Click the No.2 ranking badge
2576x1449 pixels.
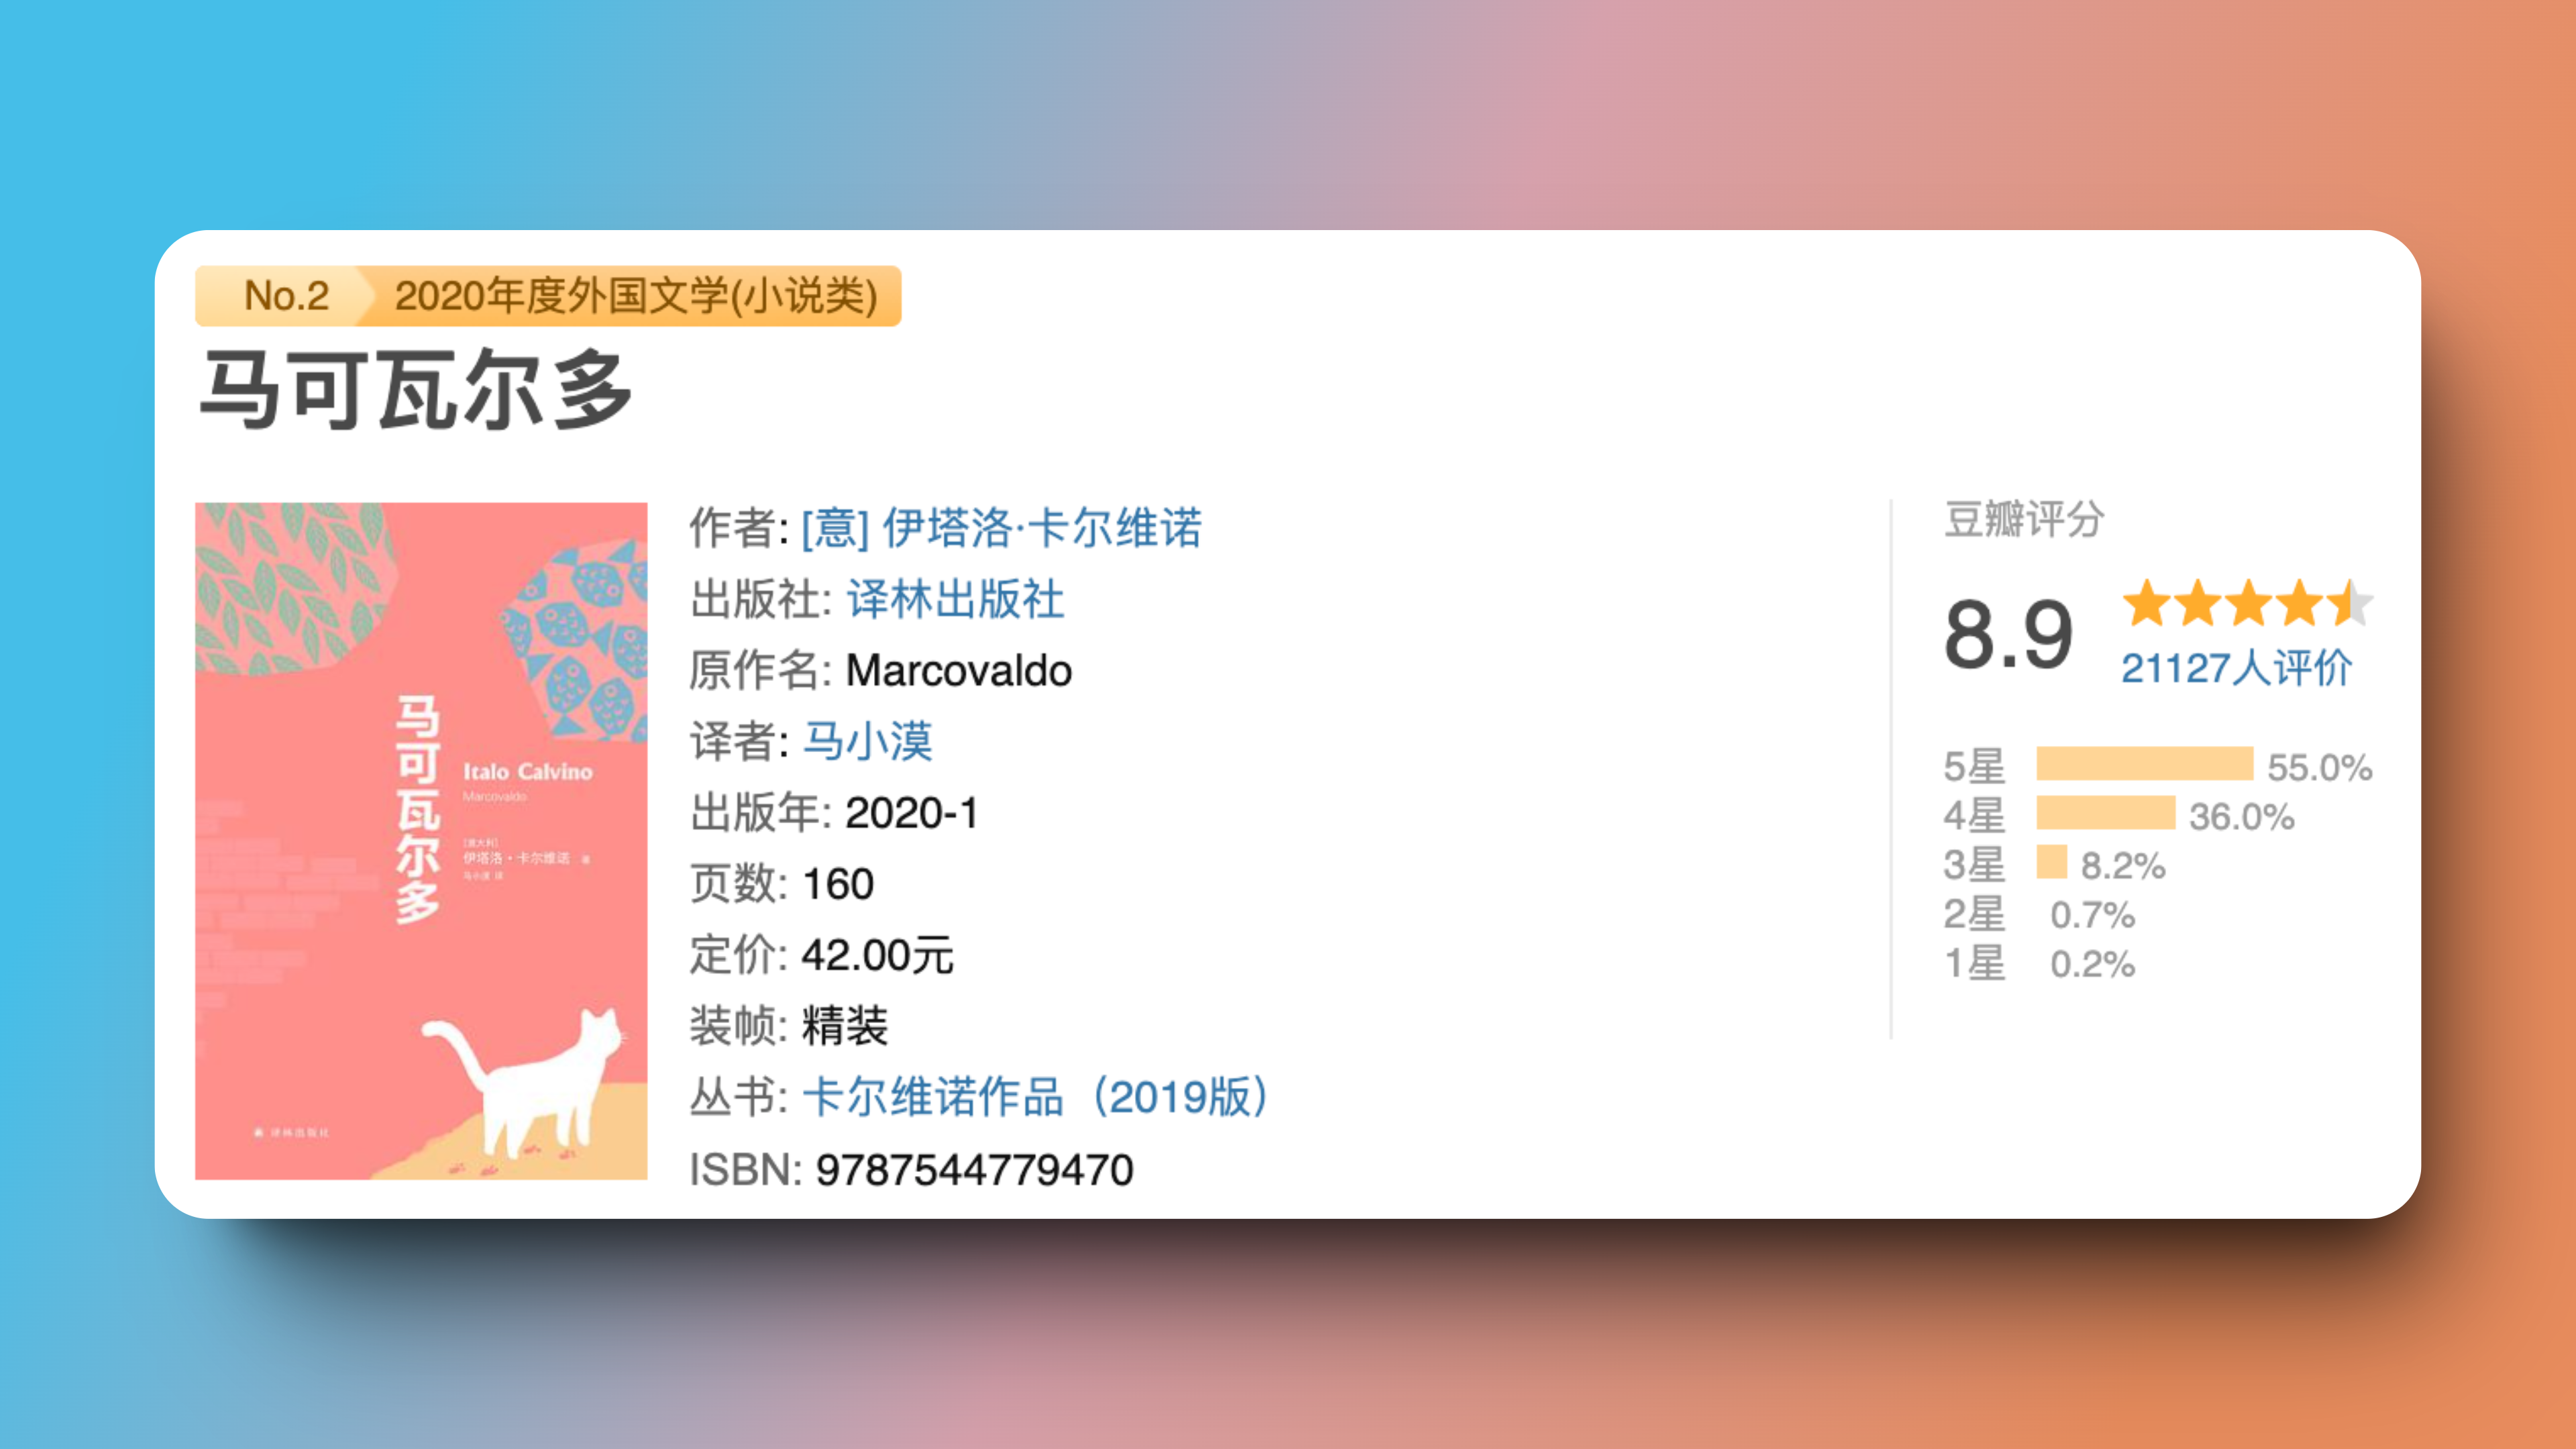286,296
